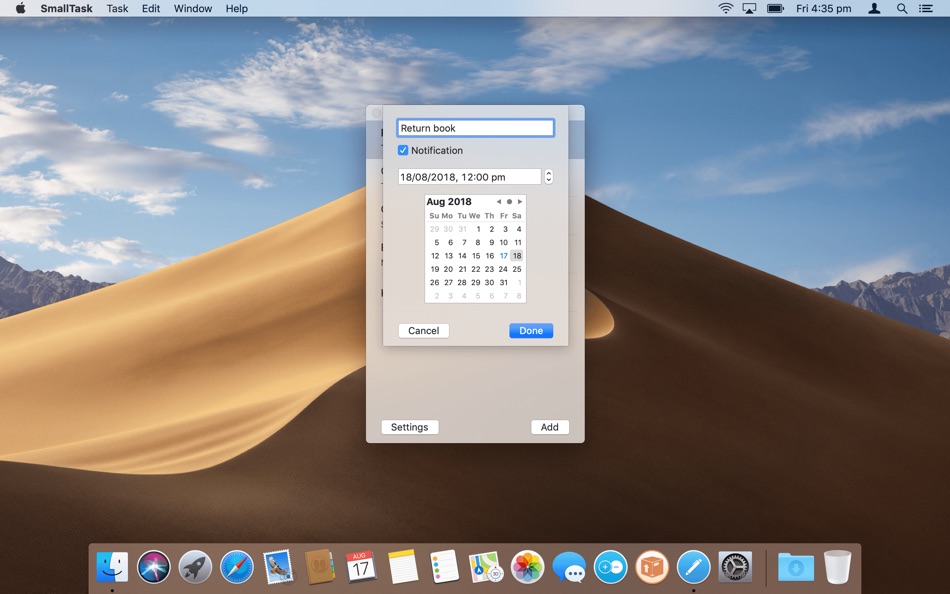Select August 28 in the calendar

[x=462, y=282]
